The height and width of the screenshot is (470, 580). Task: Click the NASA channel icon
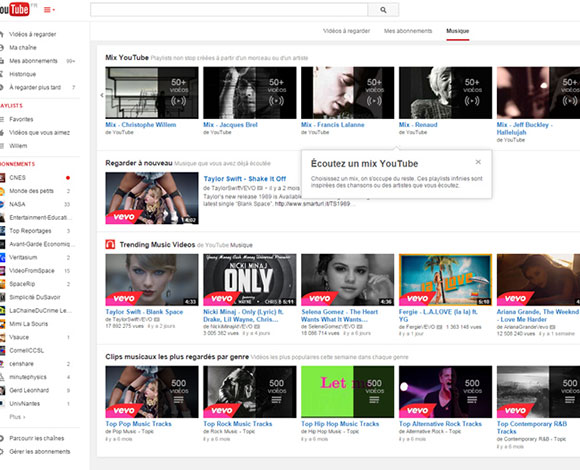click(2, 204)
